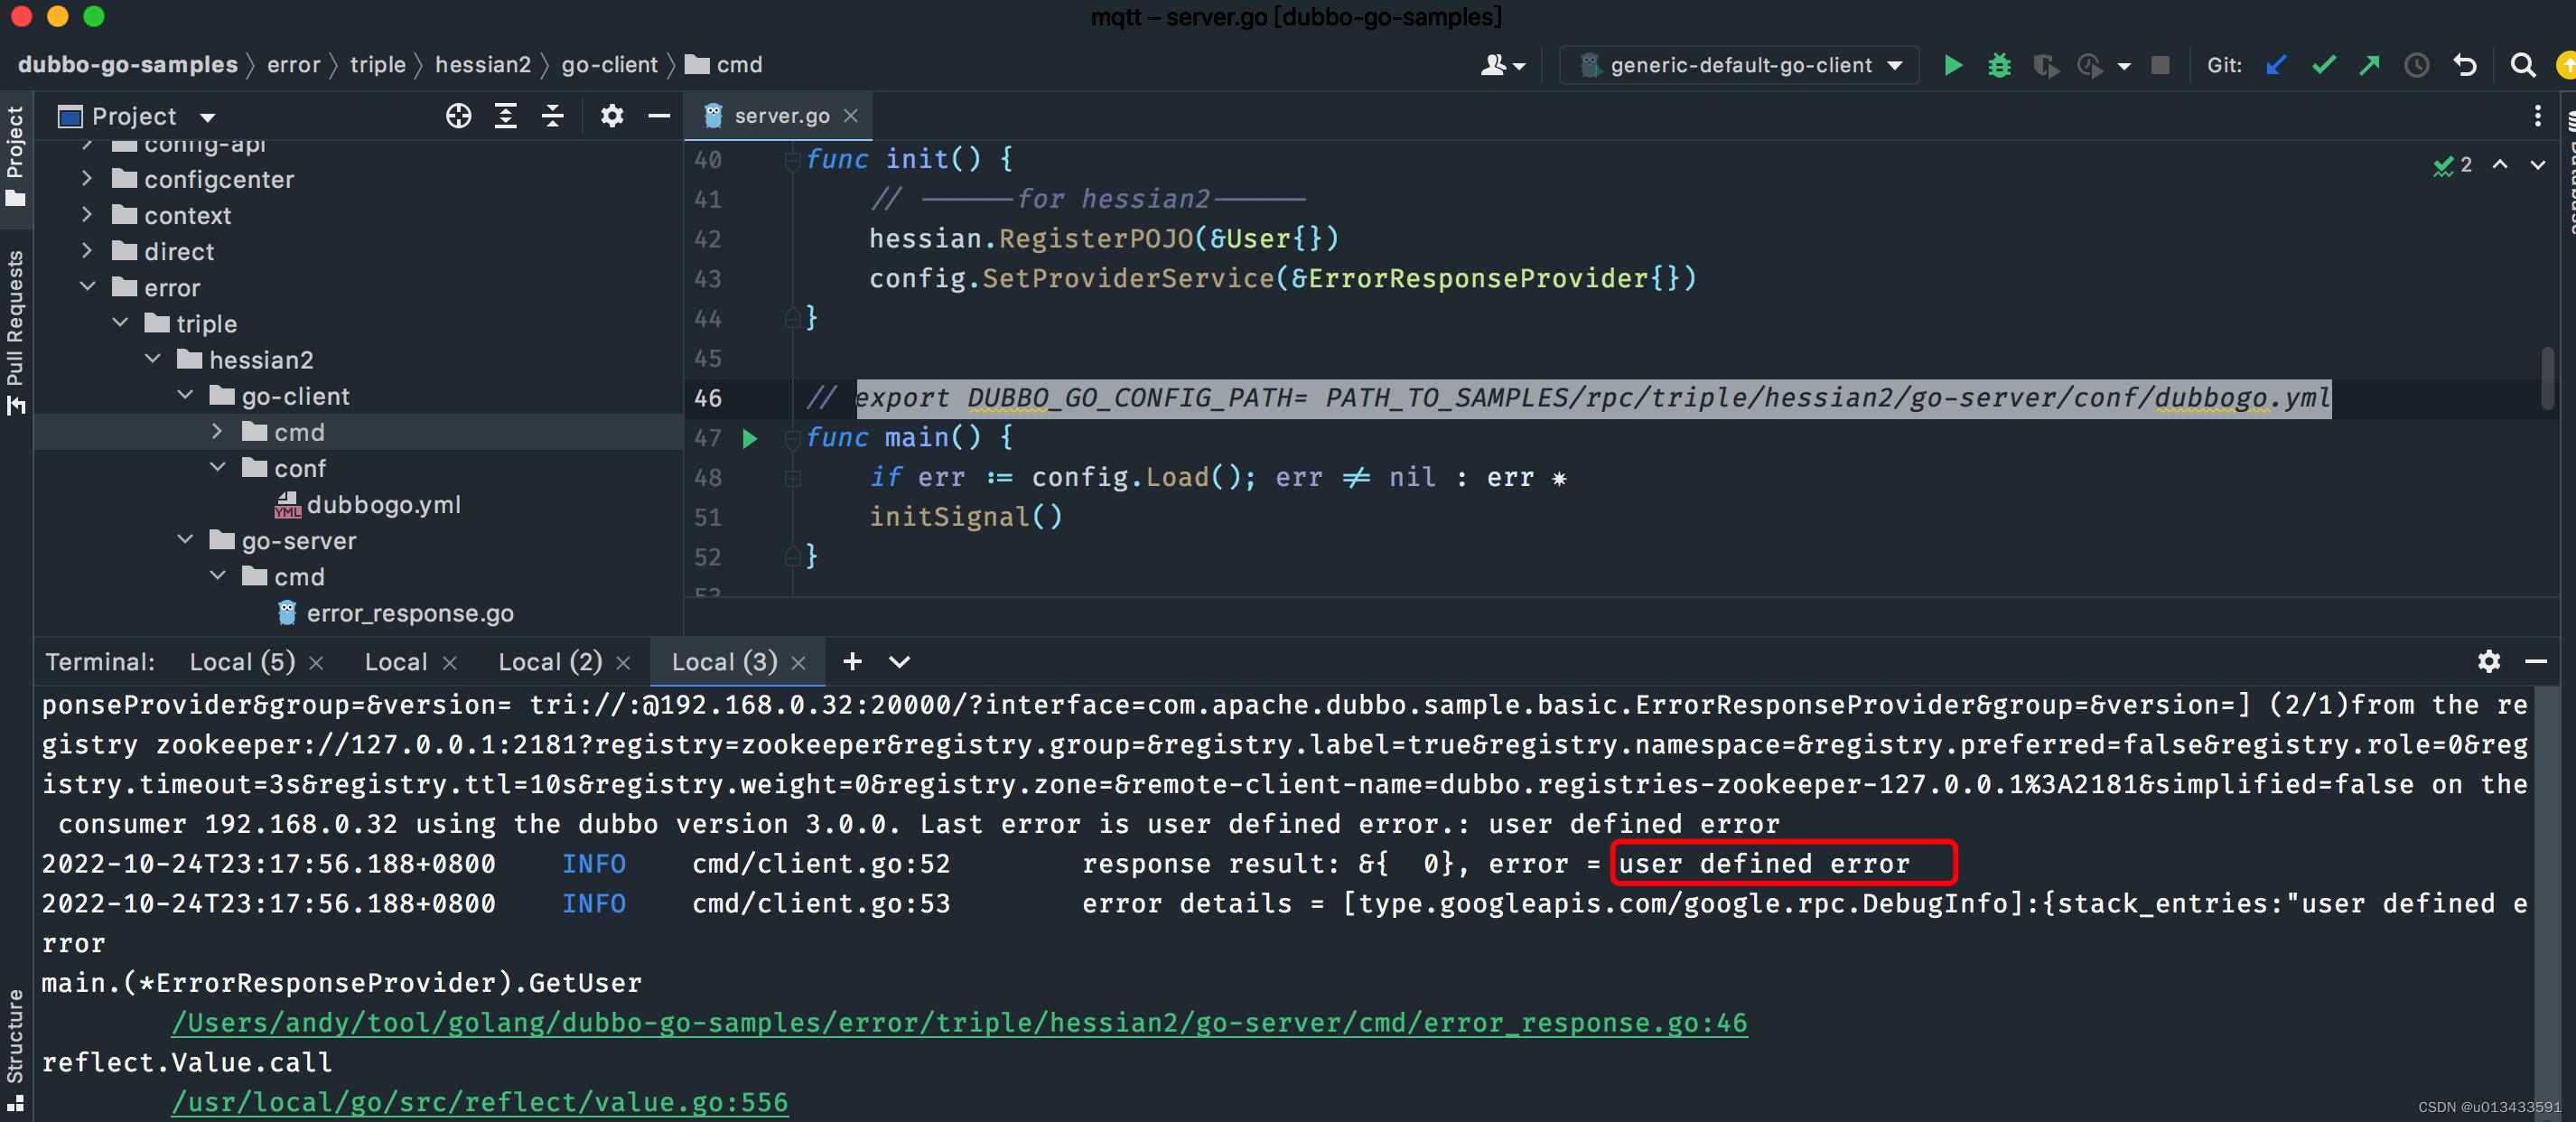Click the Git Push arrow icon
Screen dimensions: 2576x1122
point(2369,66)
